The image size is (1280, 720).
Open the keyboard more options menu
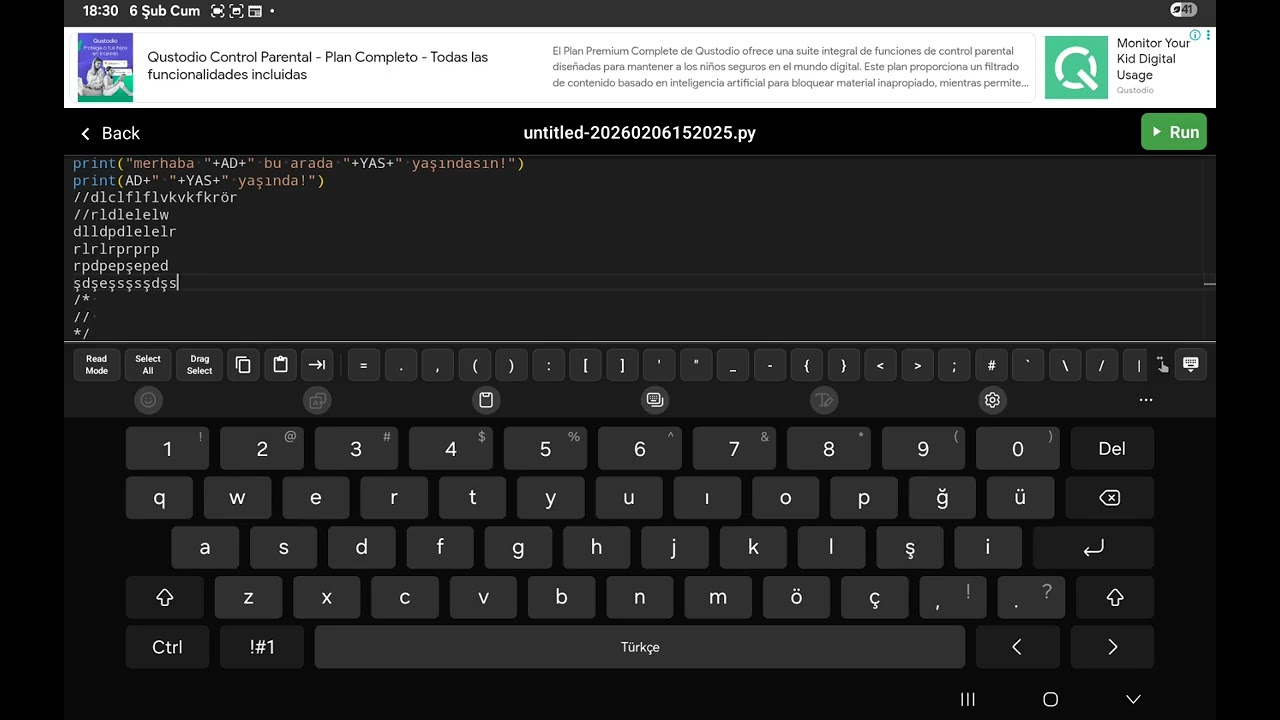click(x=1146, y=400)
